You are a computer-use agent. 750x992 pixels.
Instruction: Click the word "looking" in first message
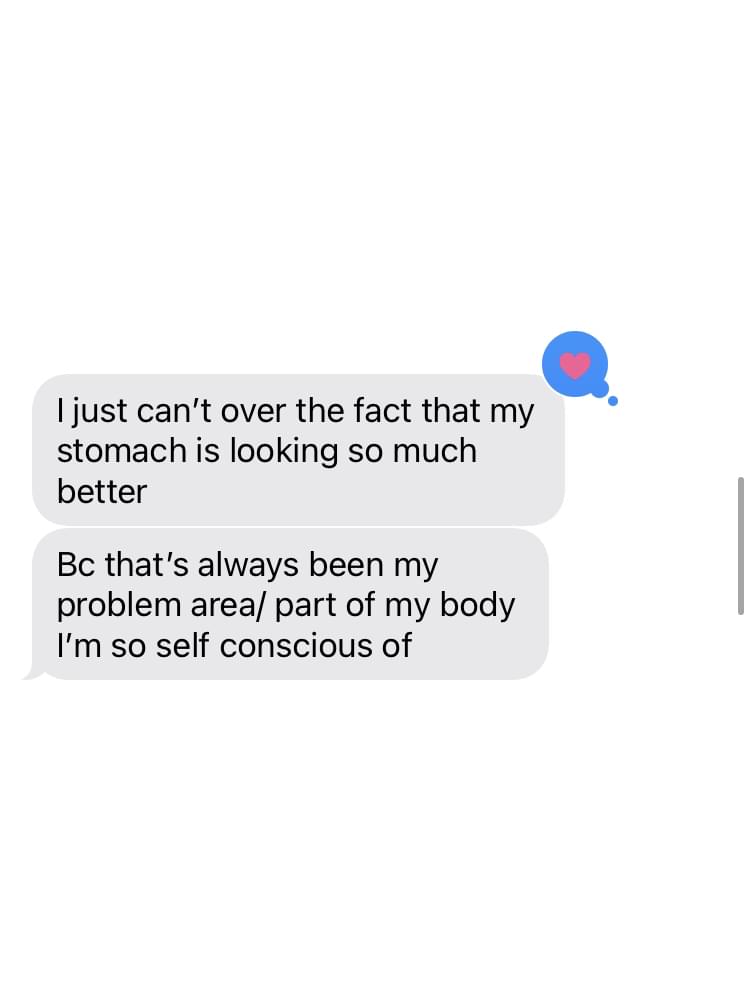(x=284, y=452)
